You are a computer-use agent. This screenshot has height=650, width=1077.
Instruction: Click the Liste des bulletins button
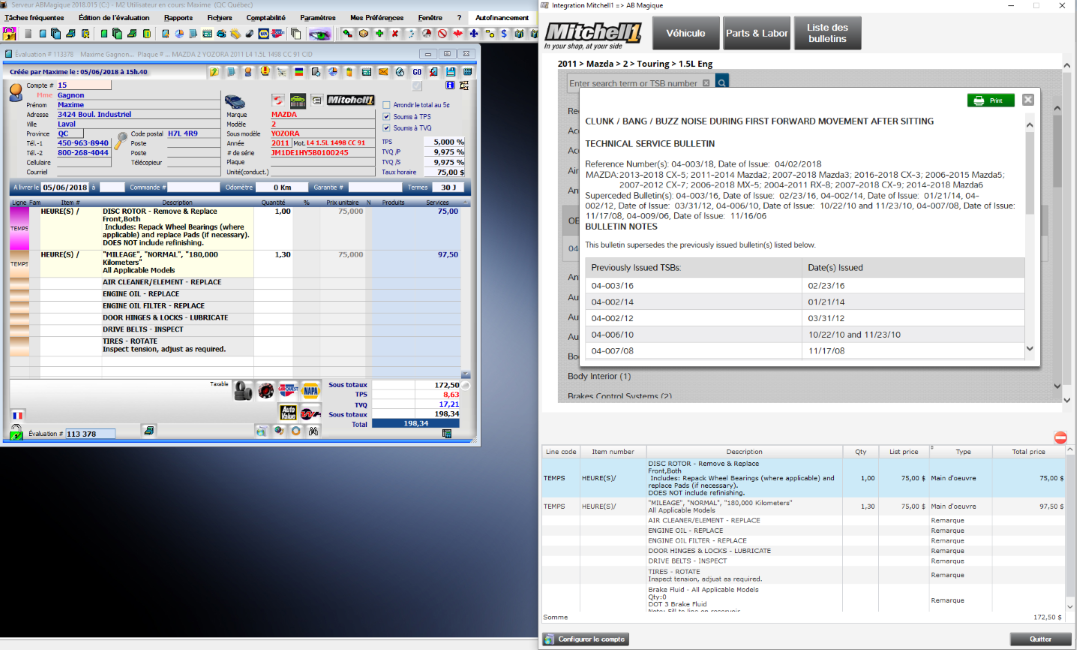click(x=827, y=33)
